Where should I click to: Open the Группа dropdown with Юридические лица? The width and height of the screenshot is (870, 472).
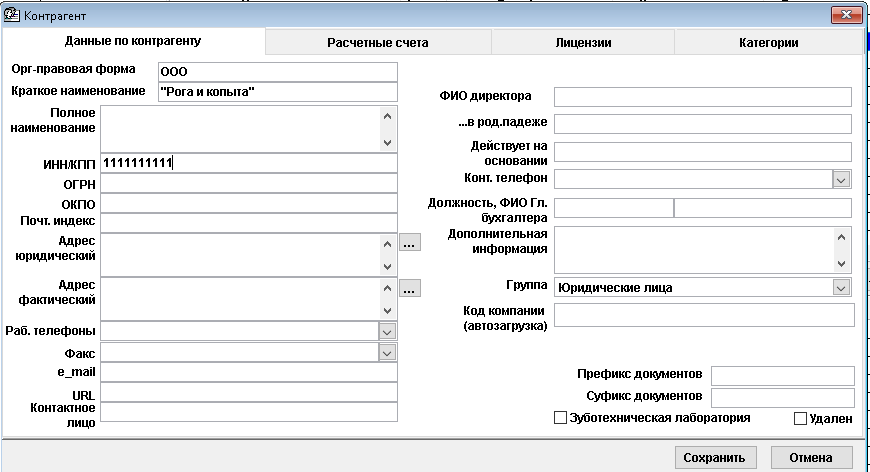pyautogui.click(x=841, y=288)
